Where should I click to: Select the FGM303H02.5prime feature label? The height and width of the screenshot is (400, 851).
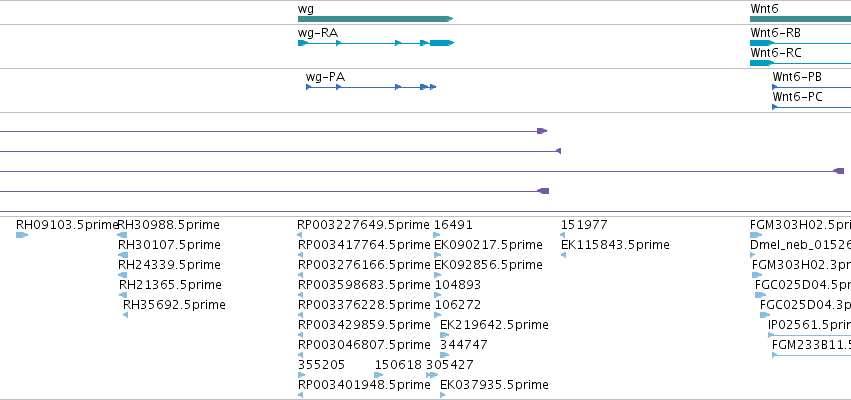click(801, 225)
